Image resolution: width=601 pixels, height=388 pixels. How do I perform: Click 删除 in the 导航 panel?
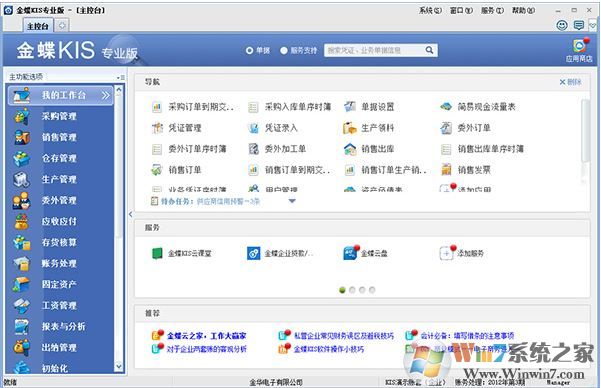[570, 82]
